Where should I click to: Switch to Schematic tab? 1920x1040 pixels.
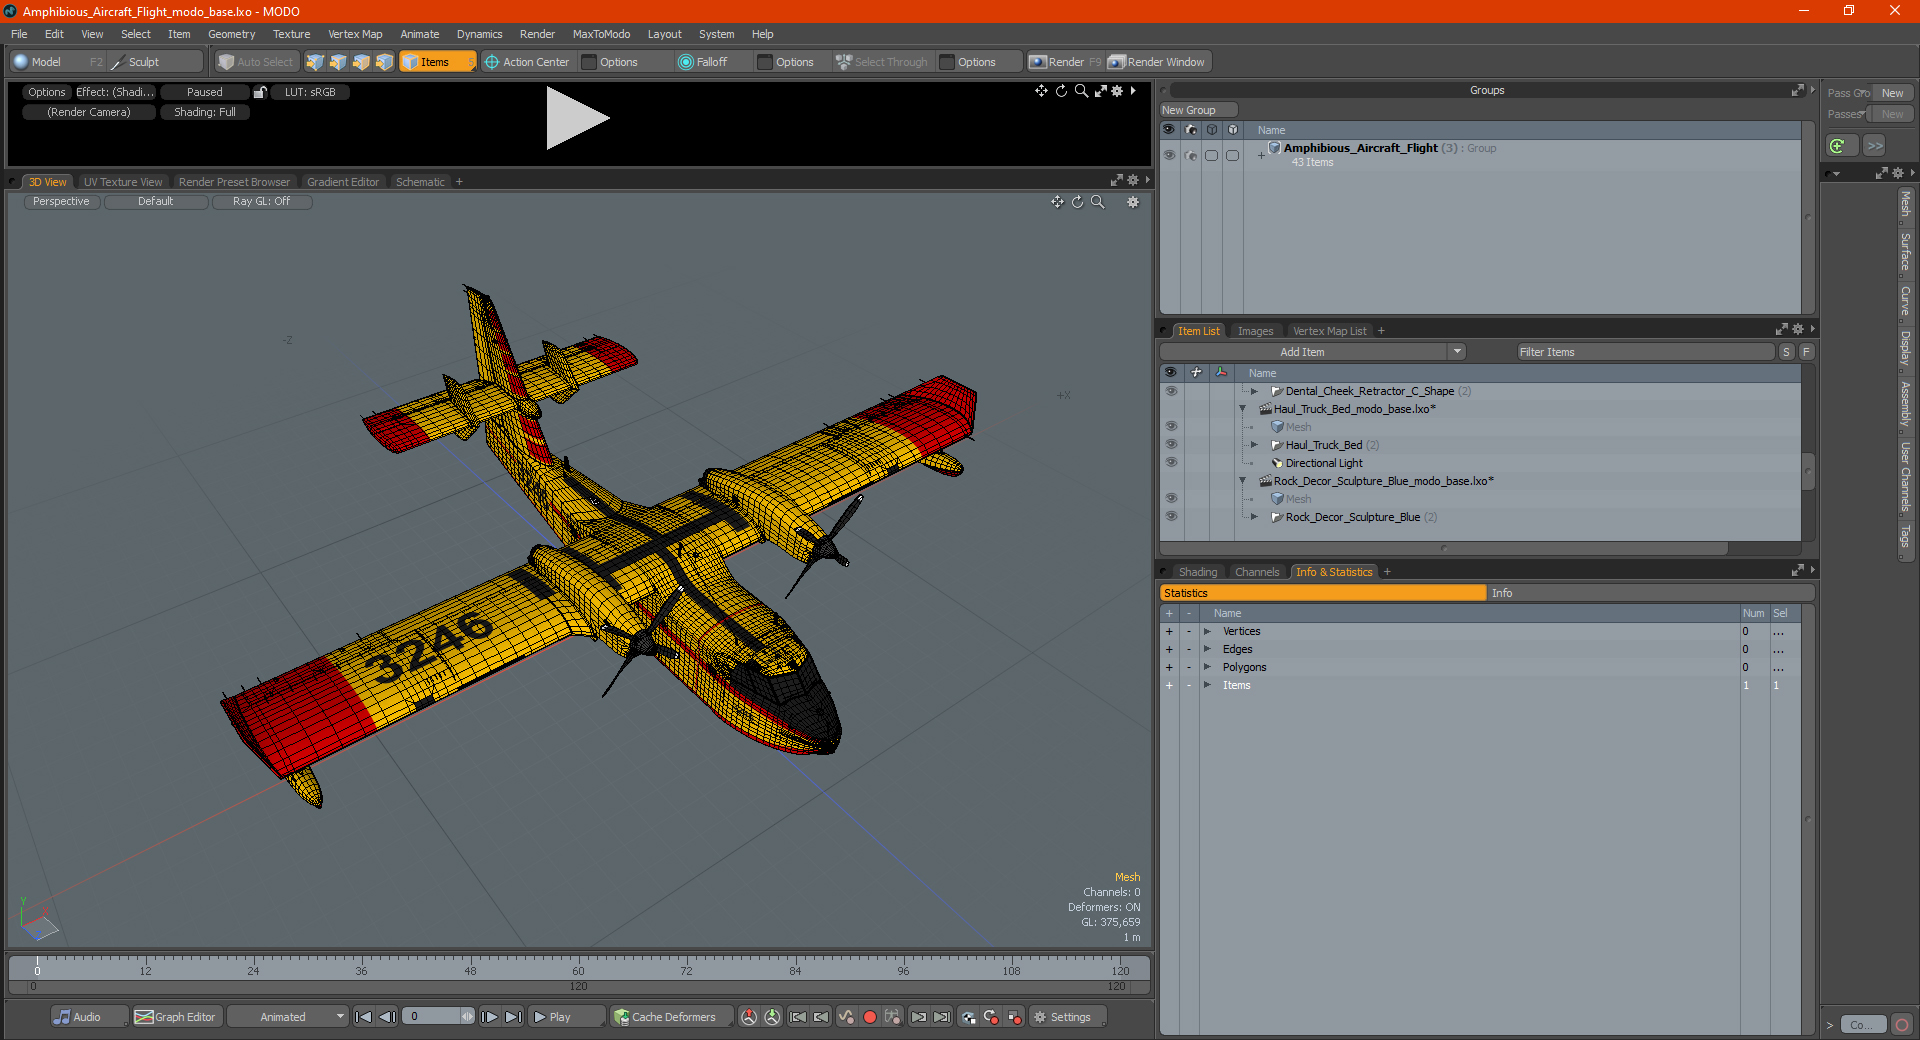tap(420, 182)
